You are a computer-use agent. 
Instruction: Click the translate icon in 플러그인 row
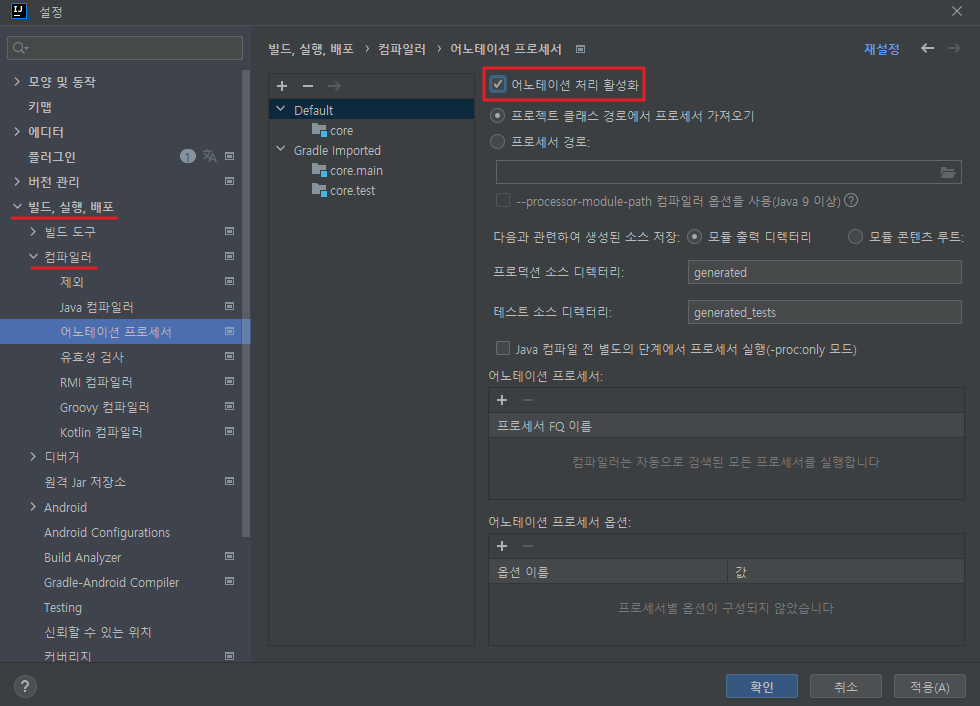pyautogui.click(x=209, y=156)
